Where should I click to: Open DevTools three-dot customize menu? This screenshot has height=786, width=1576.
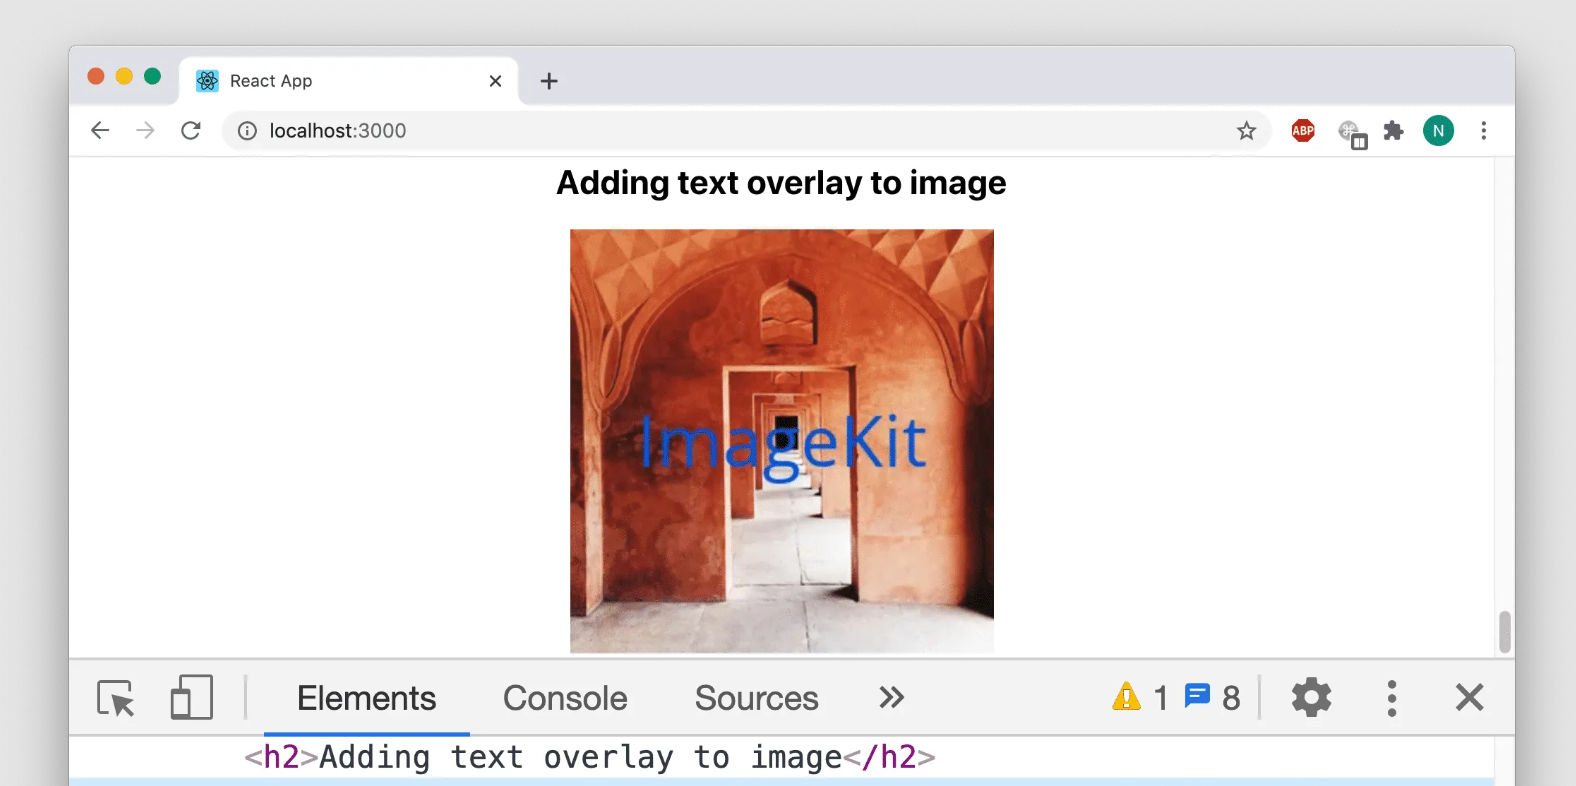(1391, 698)
